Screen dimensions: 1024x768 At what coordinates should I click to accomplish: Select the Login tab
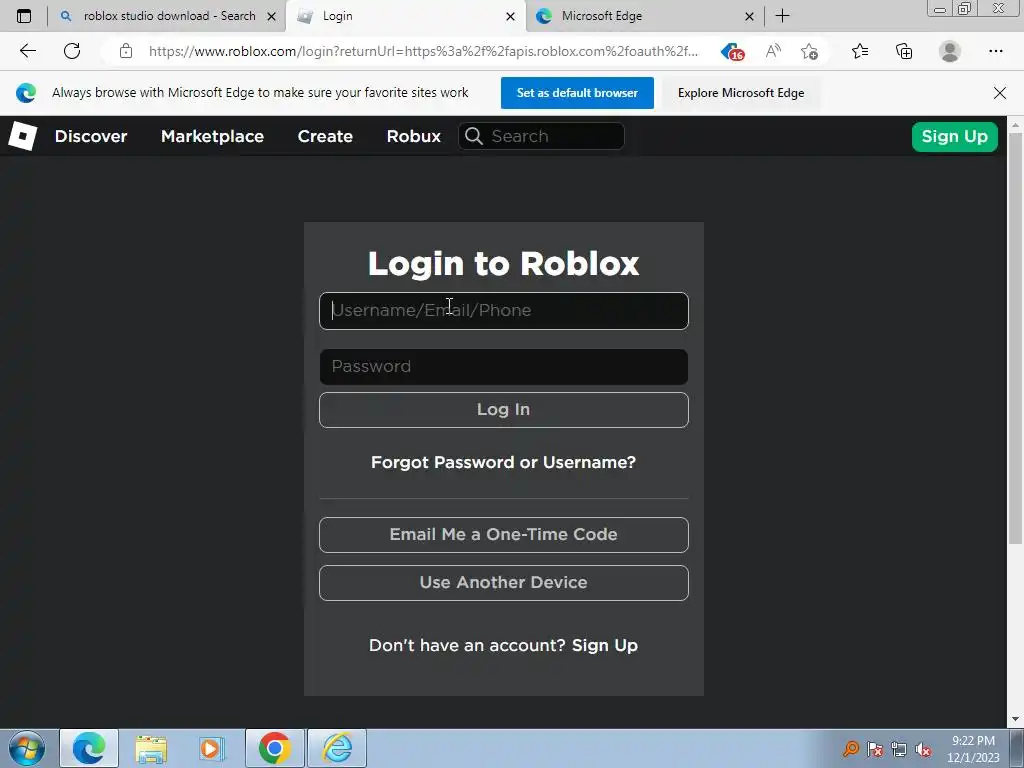coord(405,16)
